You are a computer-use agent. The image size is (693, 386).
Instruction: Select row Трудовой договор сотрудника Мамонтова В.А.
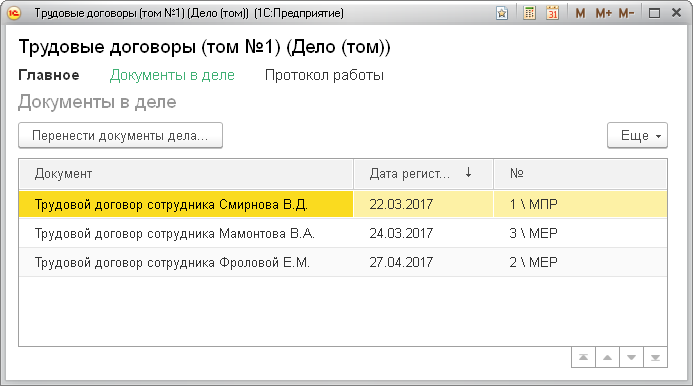[x=343, y=233]
